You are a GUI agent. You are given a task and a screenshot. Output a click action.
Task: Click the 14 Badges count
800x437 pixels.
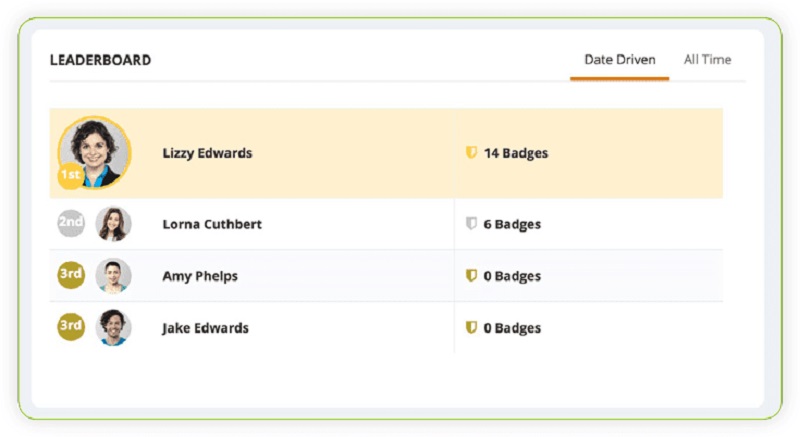tap(516, 153)
